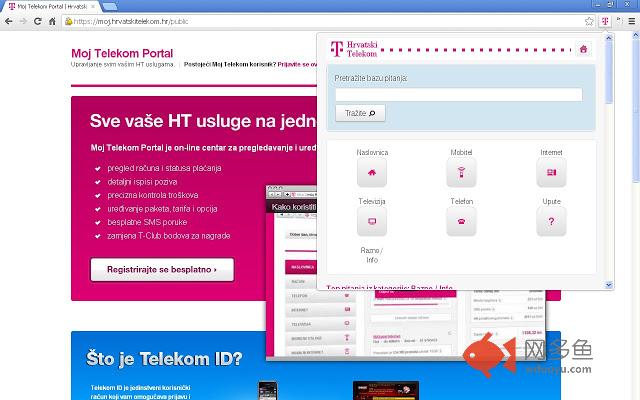Click the page vertical scrollbar thumb
The height and width of the screenshot is (400, 640).
point(636,110)
